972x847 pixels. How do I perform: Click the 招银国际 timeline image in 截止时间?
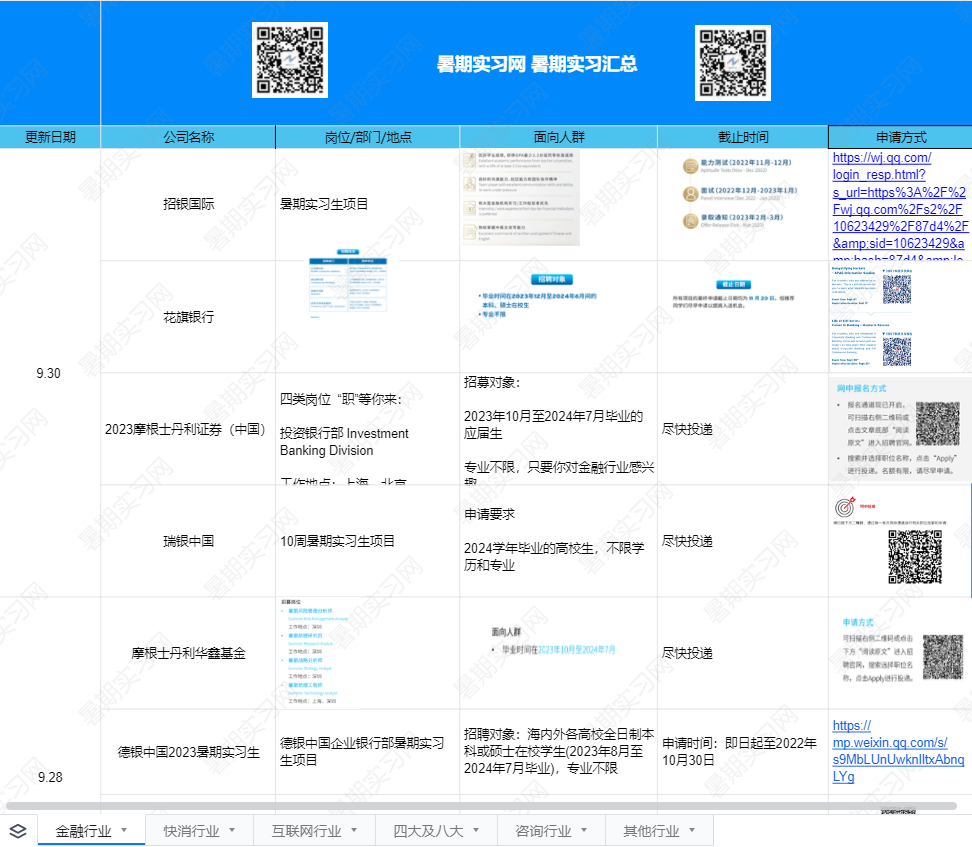pyautogui.click(x=740, y=193)
